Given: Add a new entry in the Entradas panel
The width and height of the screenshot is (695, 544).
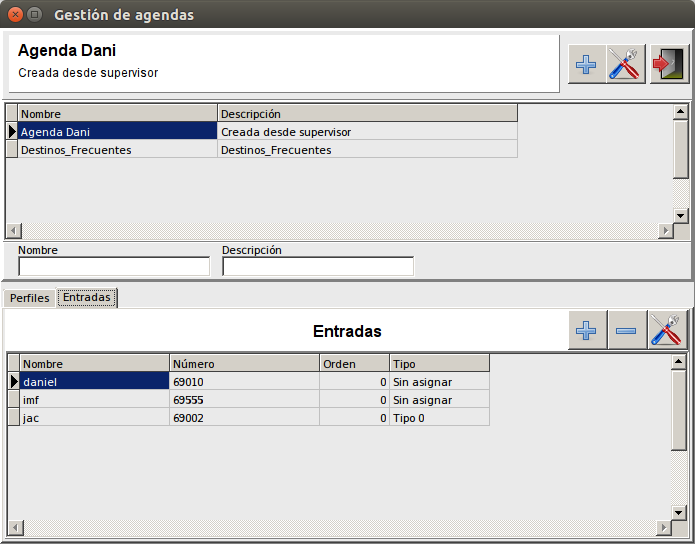Looking at the screenshot, I should pos(586,330).
